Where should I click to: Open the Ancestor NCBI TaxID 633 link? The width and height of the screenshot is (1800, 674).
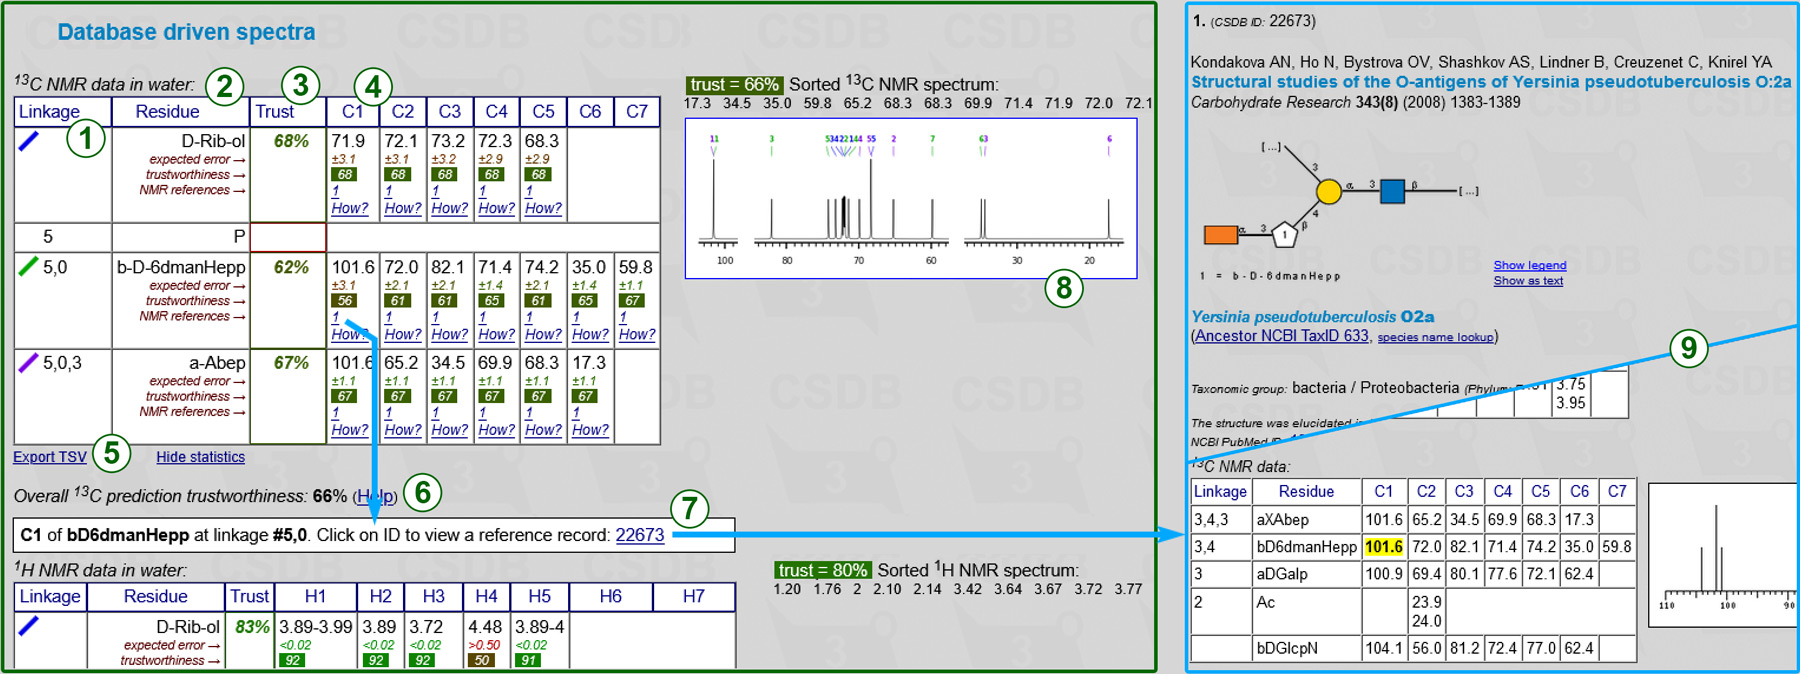coord(1282,336)
